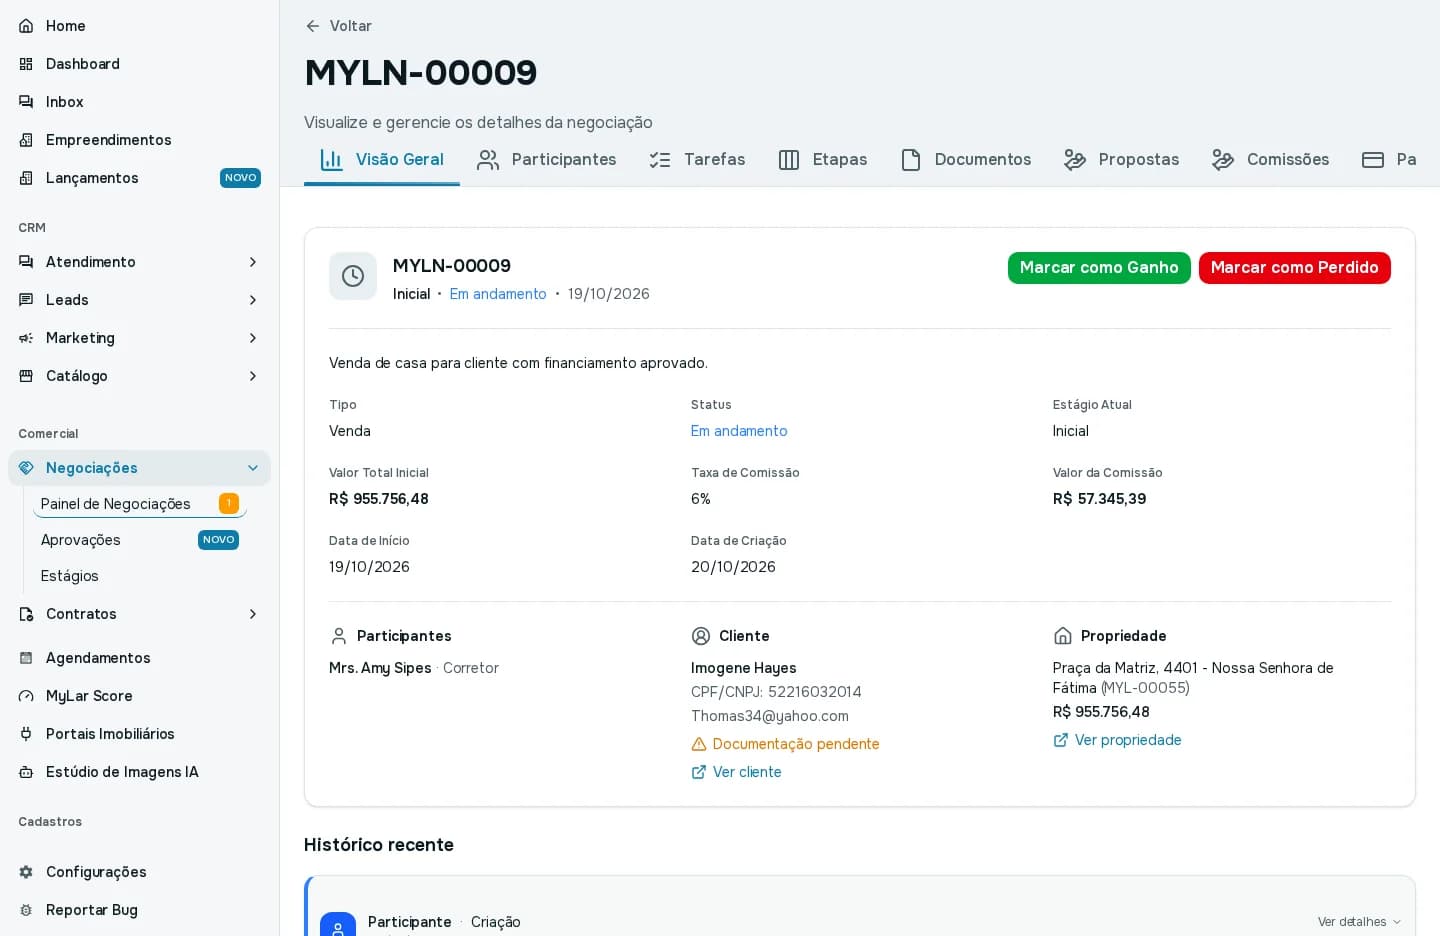
Task: Open Dashboard via its grid icon
Action: pyautogui.click(x=26, y=64)
